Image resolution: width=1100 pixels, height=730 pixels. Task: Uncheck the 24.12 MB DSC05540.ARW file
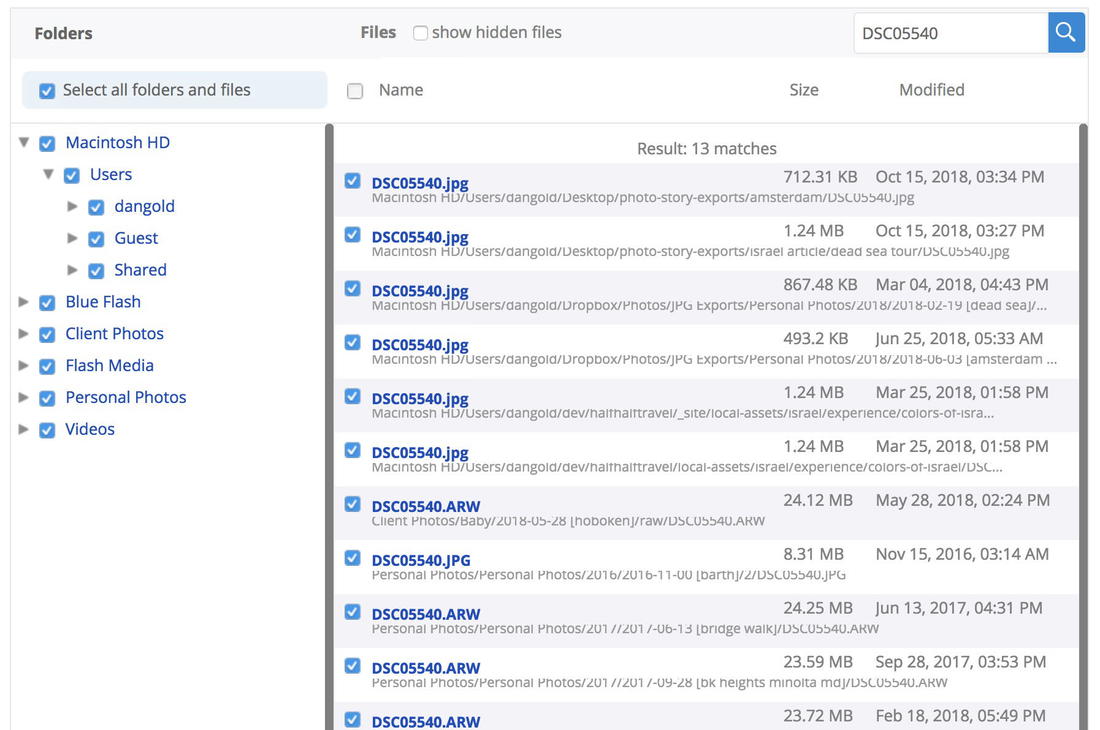coord(352,504)
